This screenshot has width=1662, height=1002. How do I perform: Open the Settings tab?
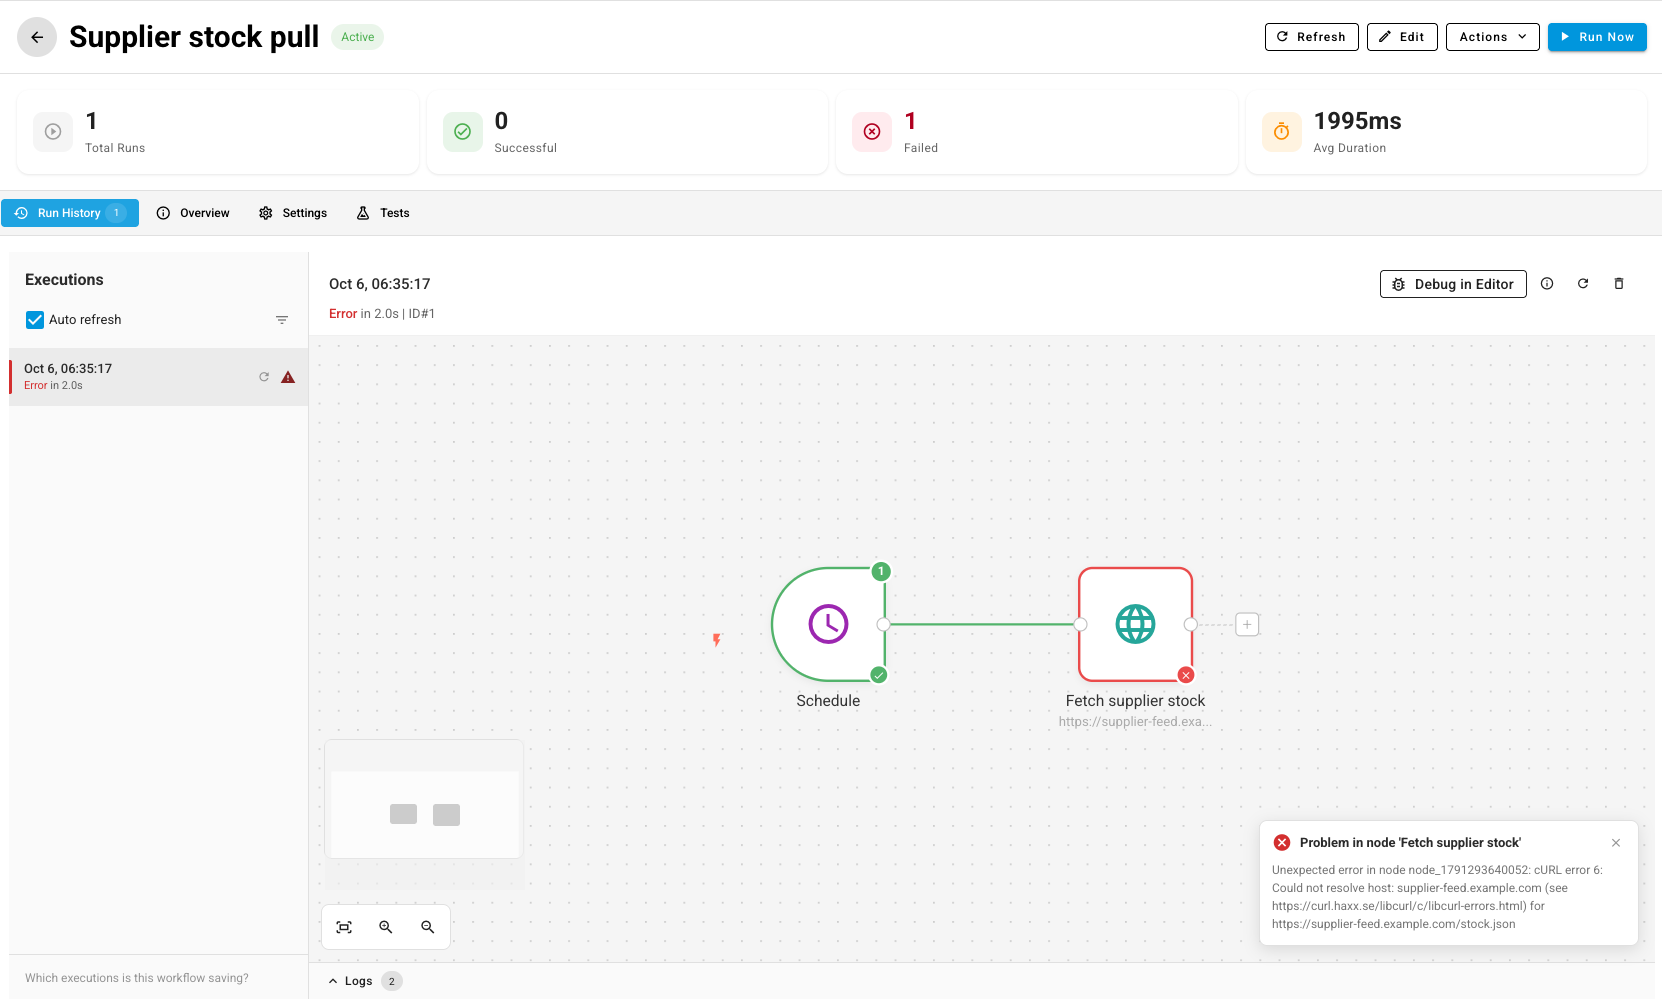tap(293, 213)
